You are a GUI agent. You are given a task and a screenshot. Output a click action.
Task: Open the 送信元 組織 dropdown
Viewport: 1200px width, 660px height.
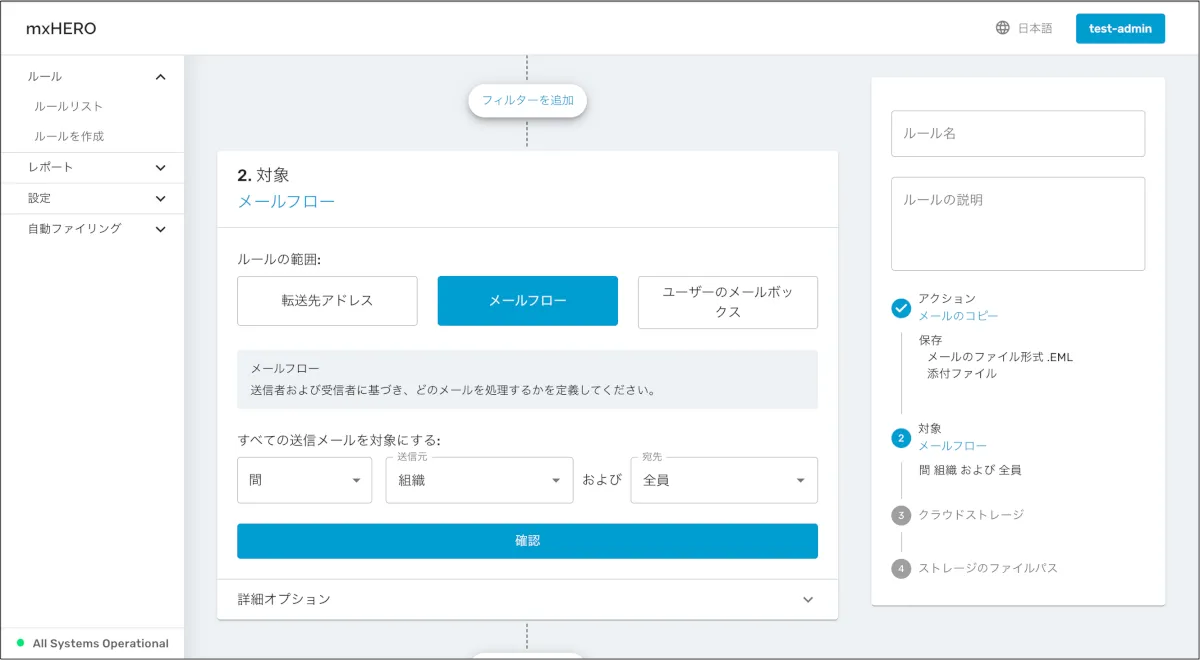click(x=479, y=480)
